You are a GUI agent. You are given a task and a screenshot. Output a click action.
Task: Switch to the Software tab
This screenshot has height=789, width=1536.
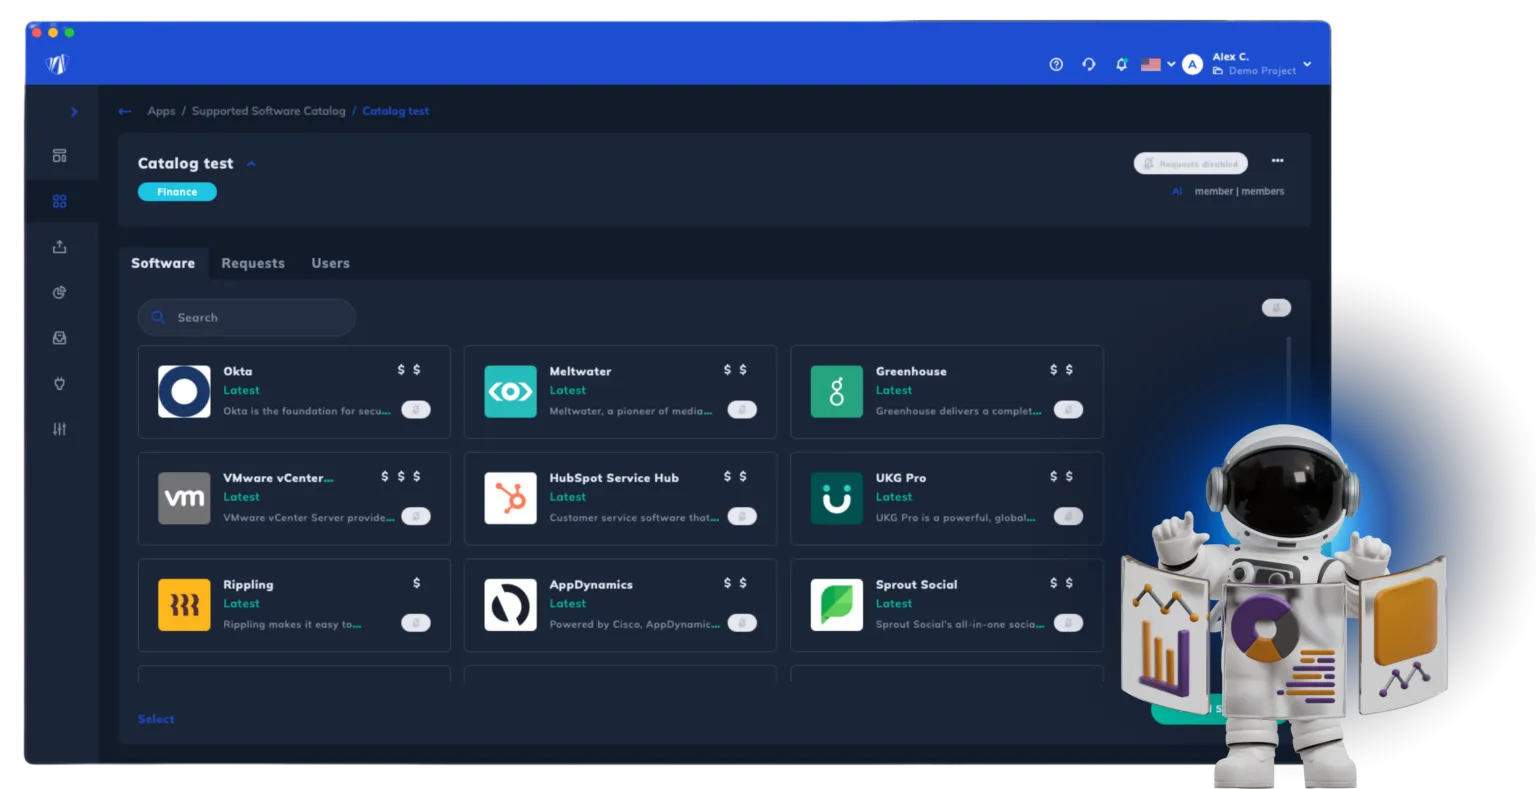tap(163, 263)
